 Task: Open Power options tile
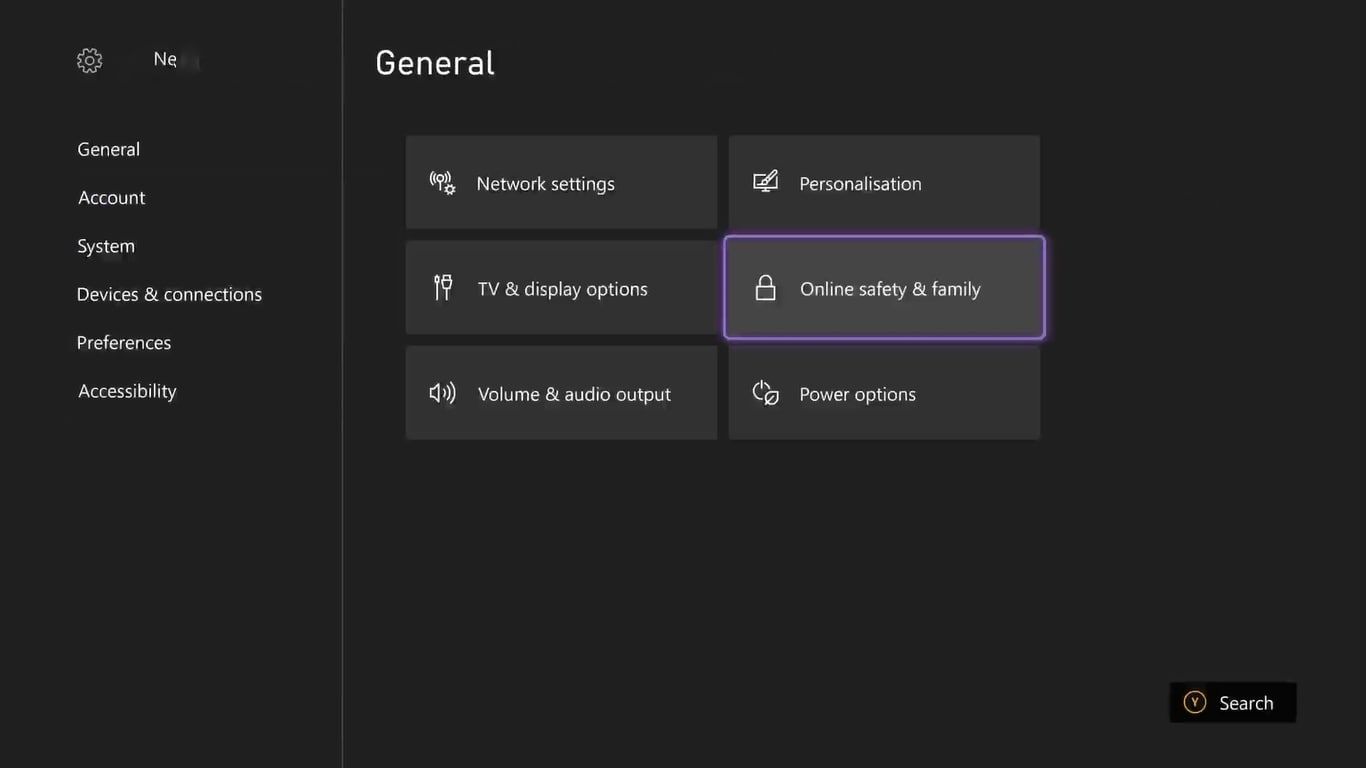(884, 393)
